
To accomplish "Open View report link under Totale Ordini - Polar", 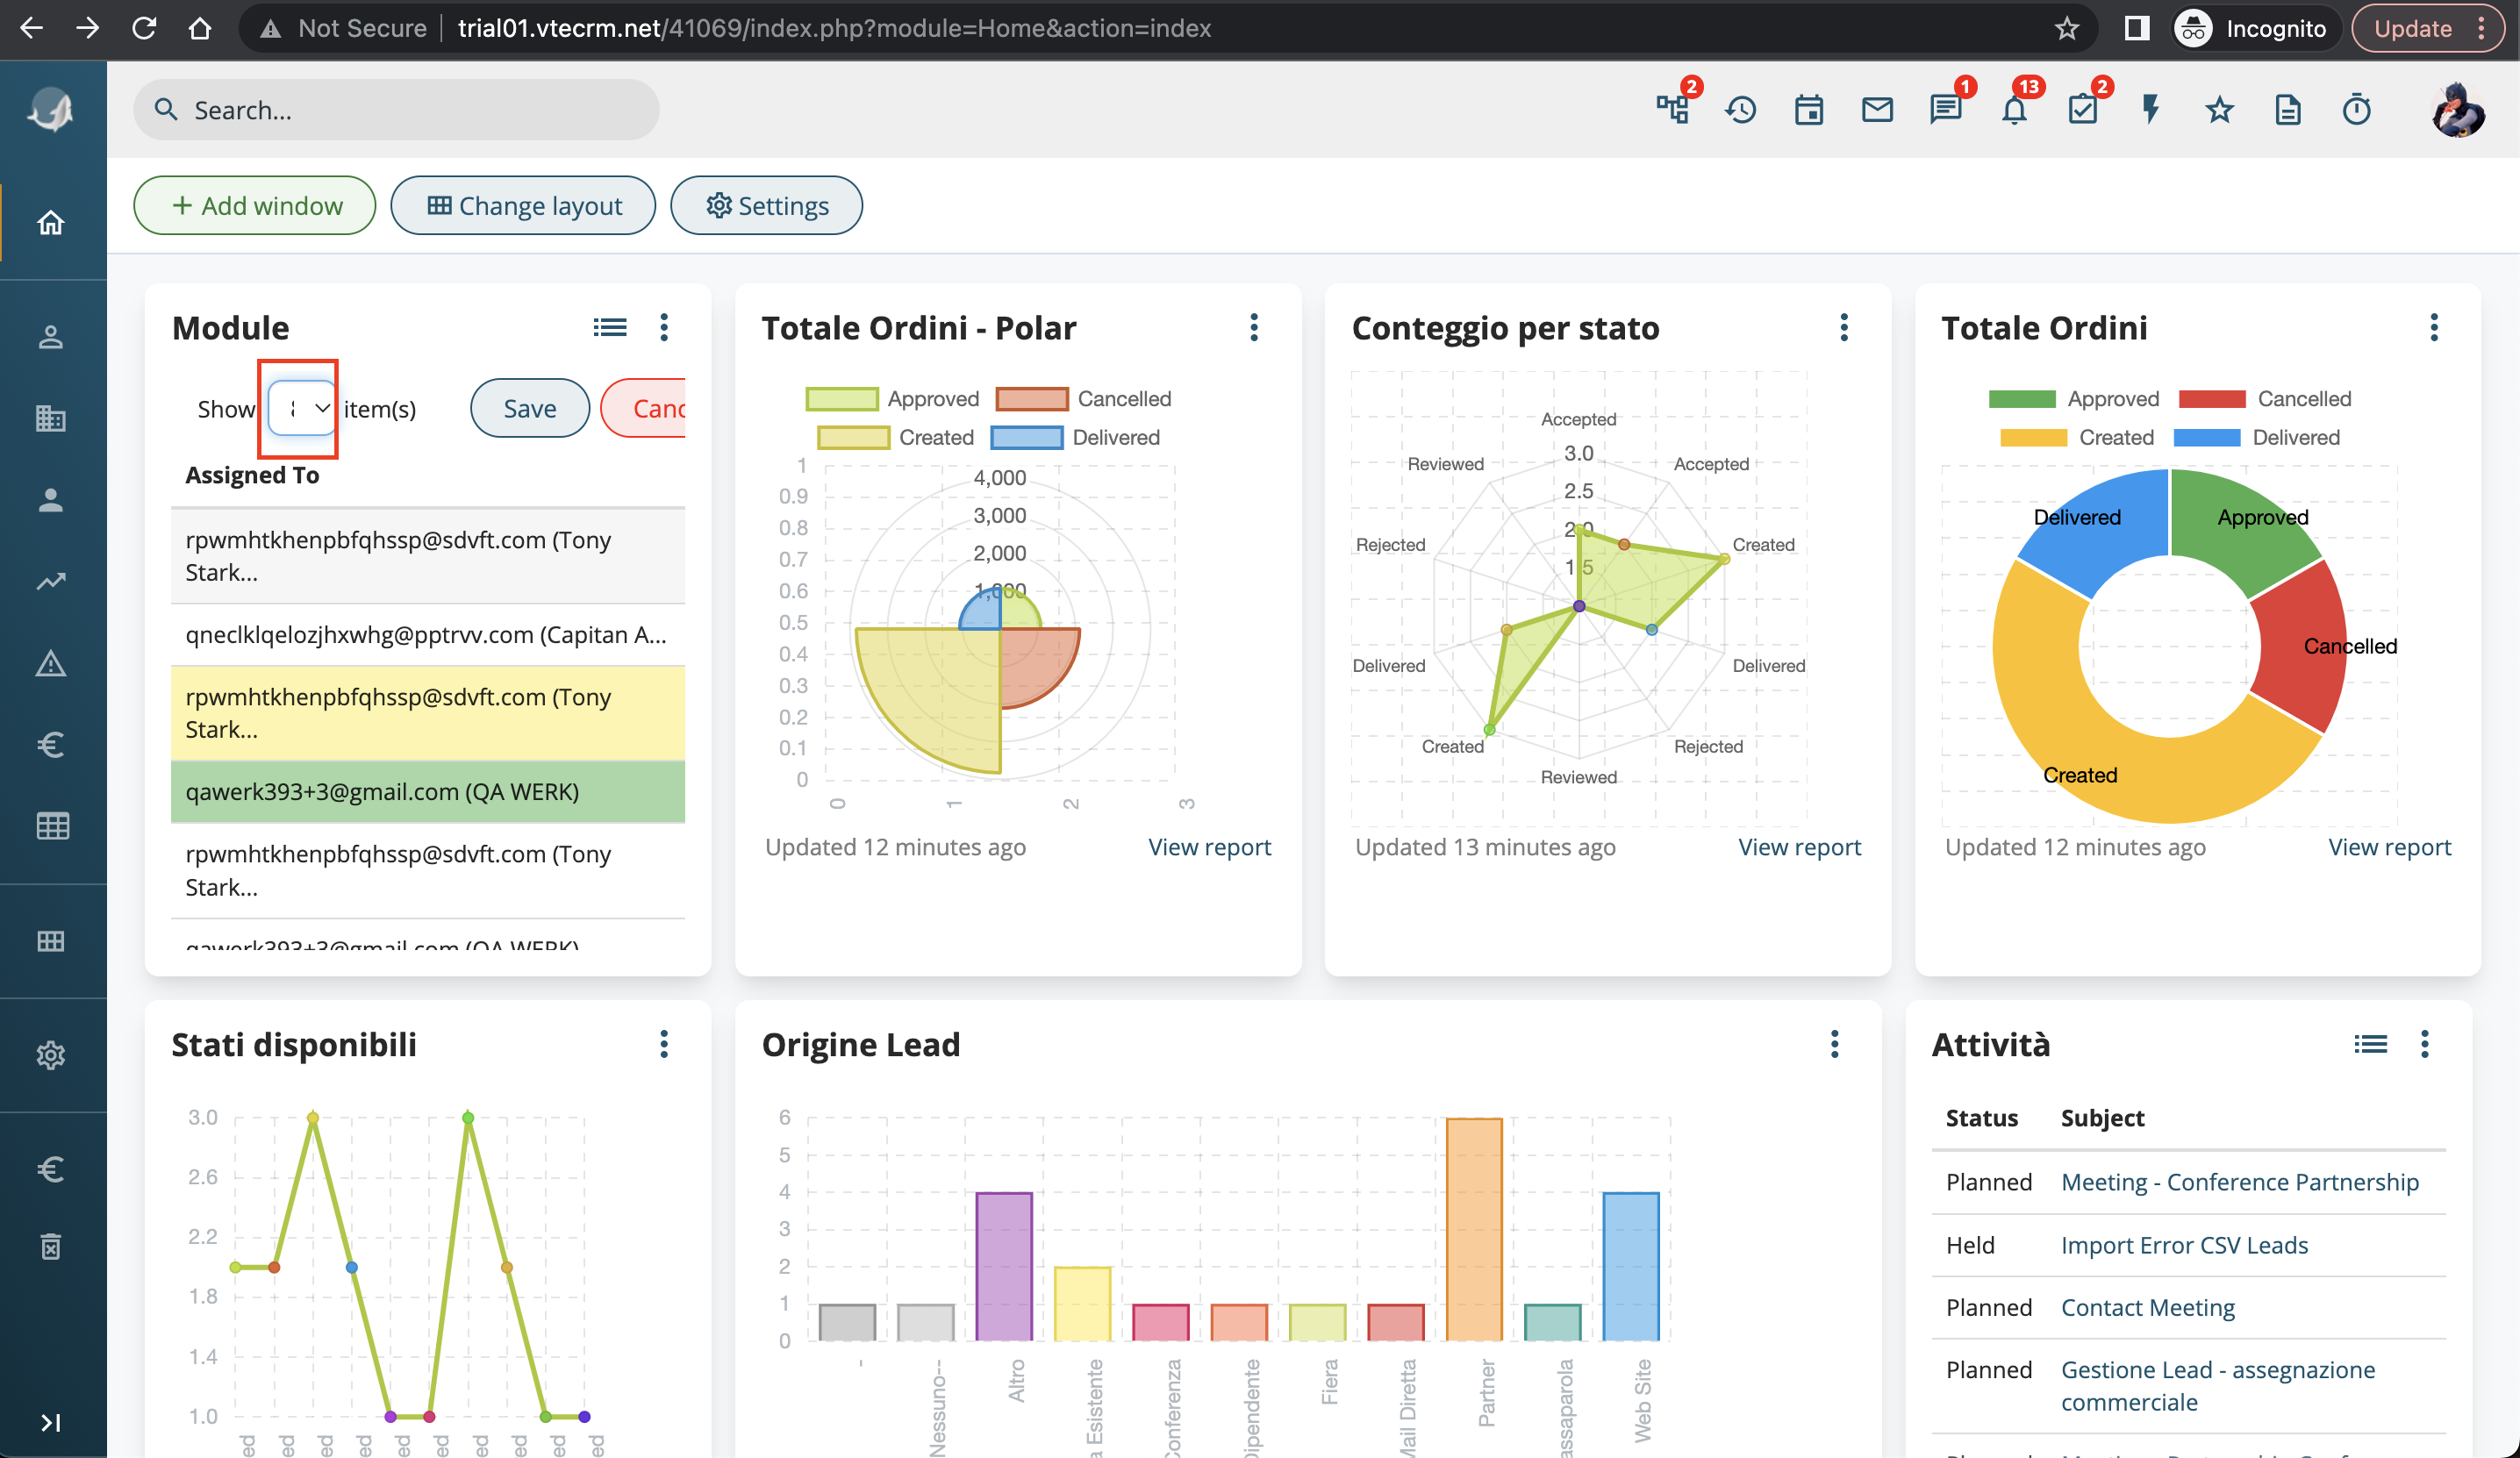I will point(1209,847).
